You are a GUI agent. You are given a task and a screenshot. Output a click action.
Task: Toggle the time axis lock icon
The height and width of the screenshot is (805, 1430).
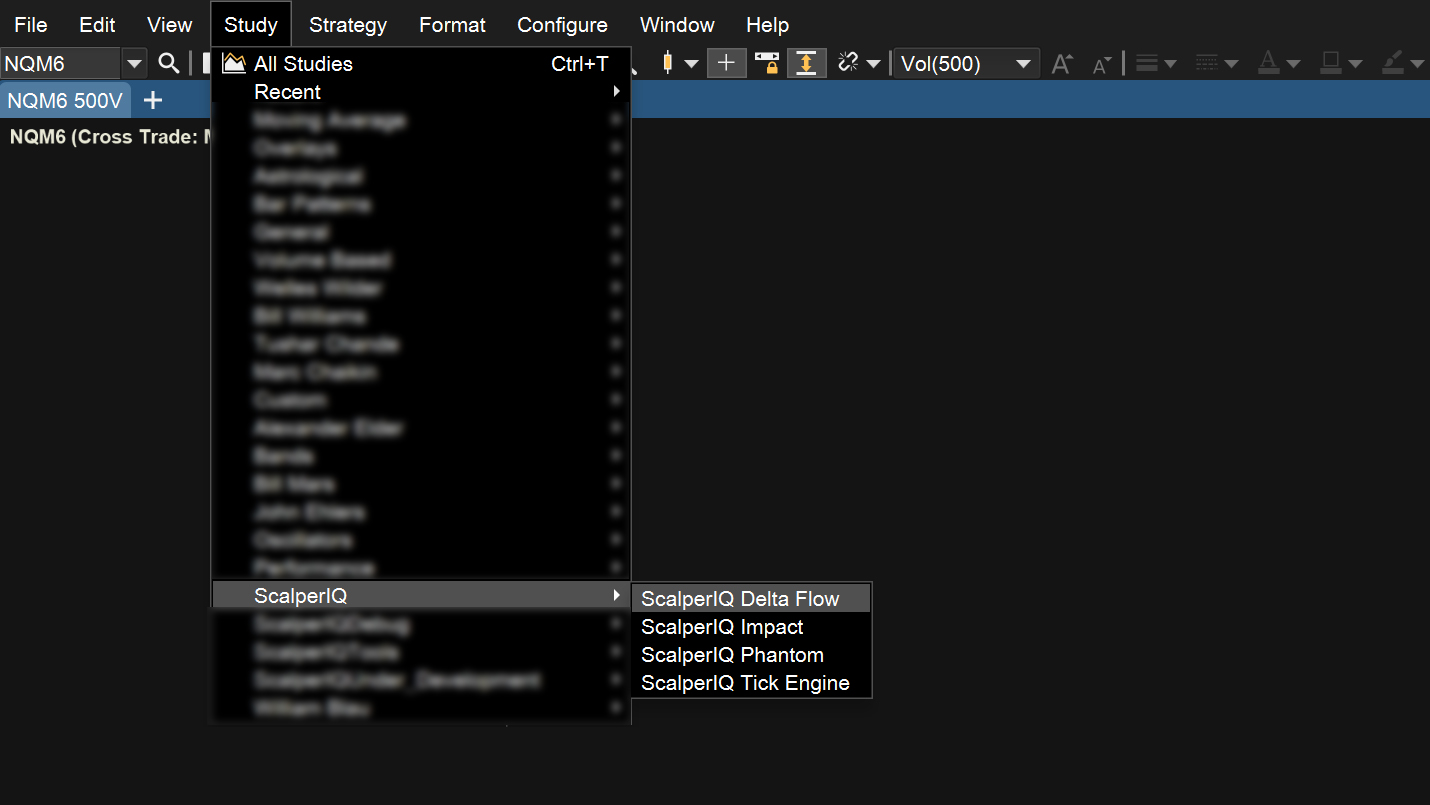pyautogui.click(x=767, y=64)
